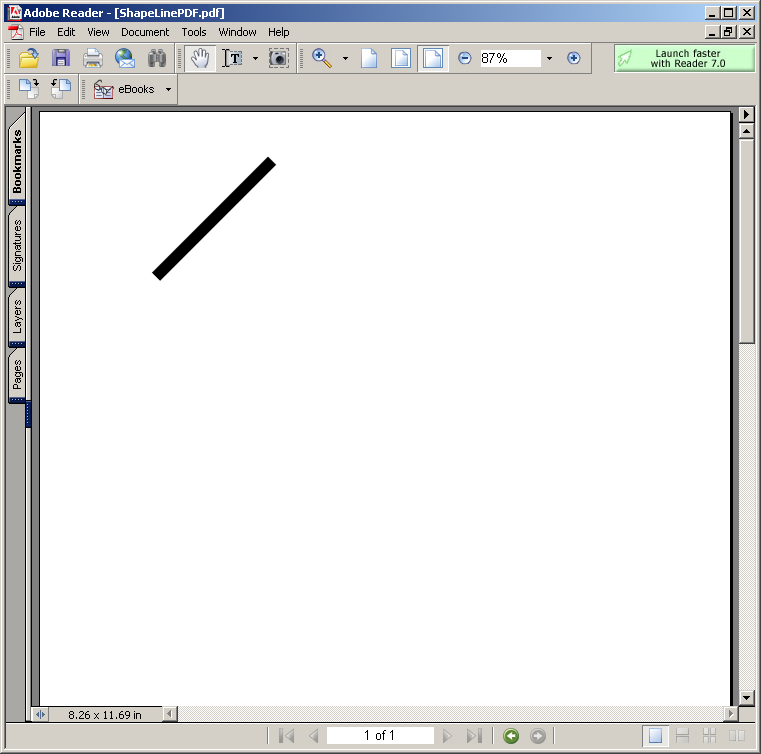This screenshot has height=754, width=761.
Task: Switch to the Pages side tab
Action: tap(17, 374)
